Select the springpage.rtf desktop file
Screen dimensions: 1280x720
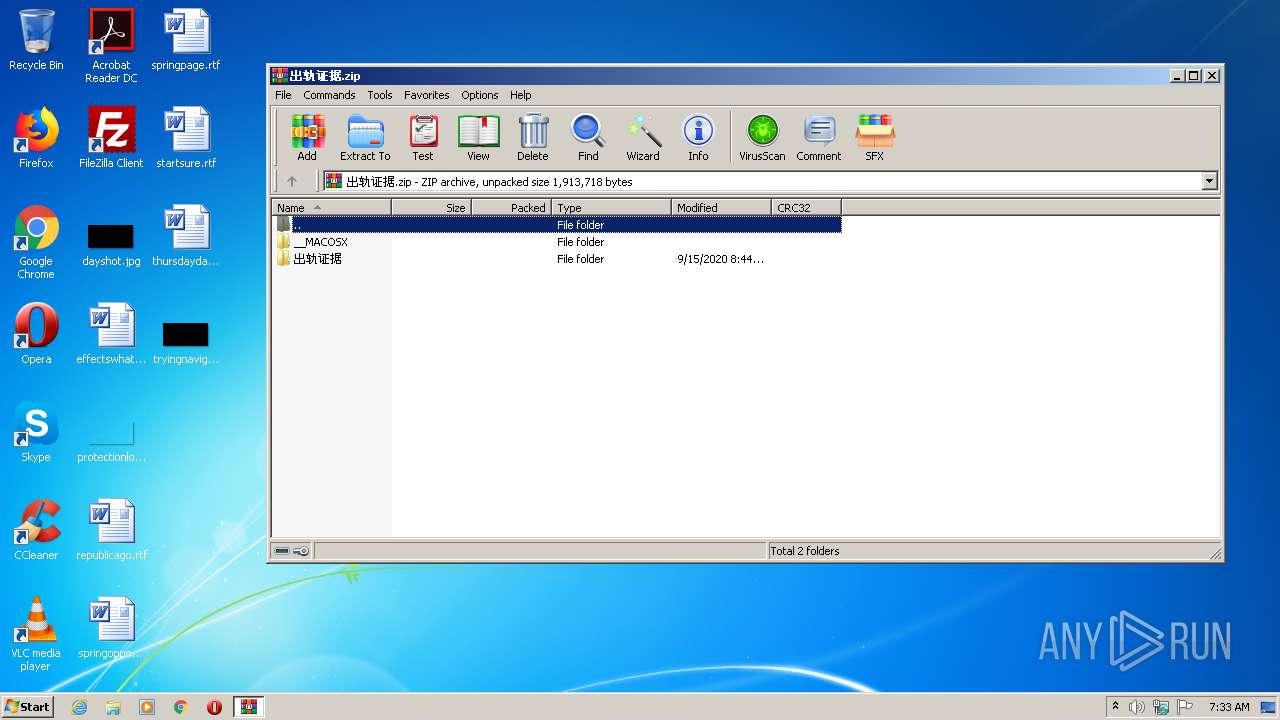point(186,40)
